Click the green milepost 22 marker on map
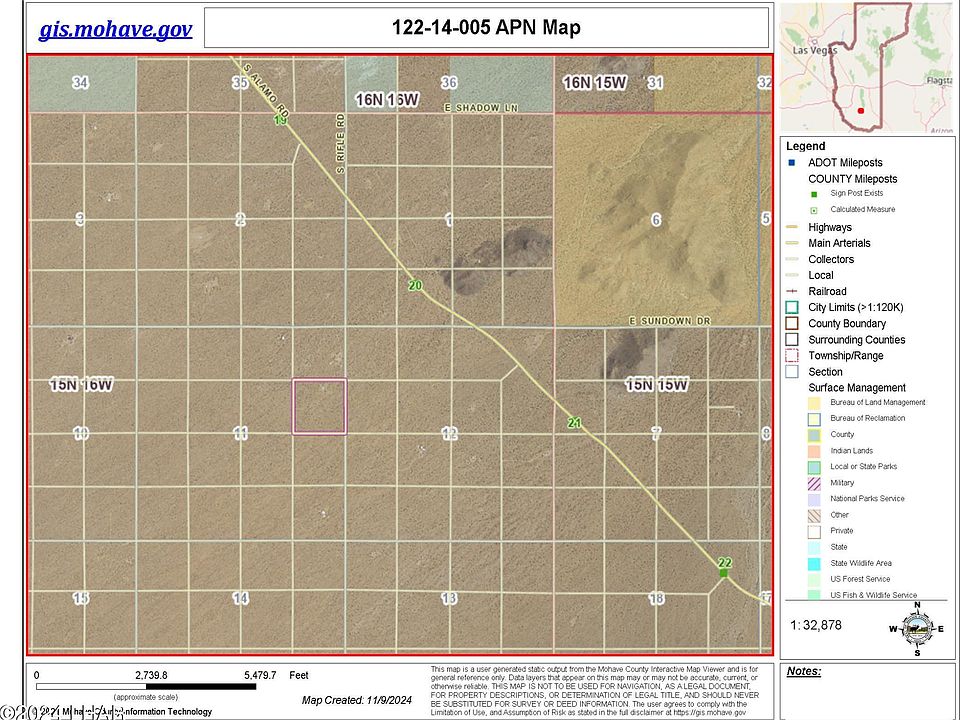 (723, 572)
